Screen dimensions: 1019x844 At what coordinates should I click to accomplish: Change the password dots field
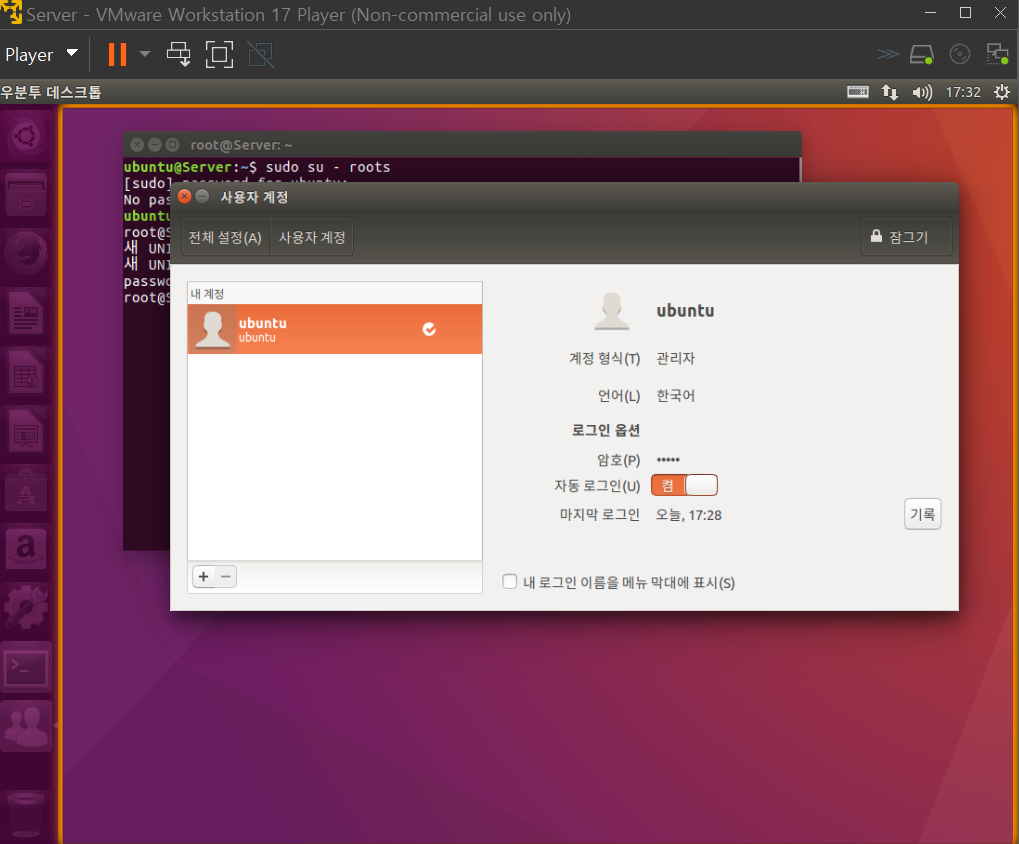[x=668, y=459]
